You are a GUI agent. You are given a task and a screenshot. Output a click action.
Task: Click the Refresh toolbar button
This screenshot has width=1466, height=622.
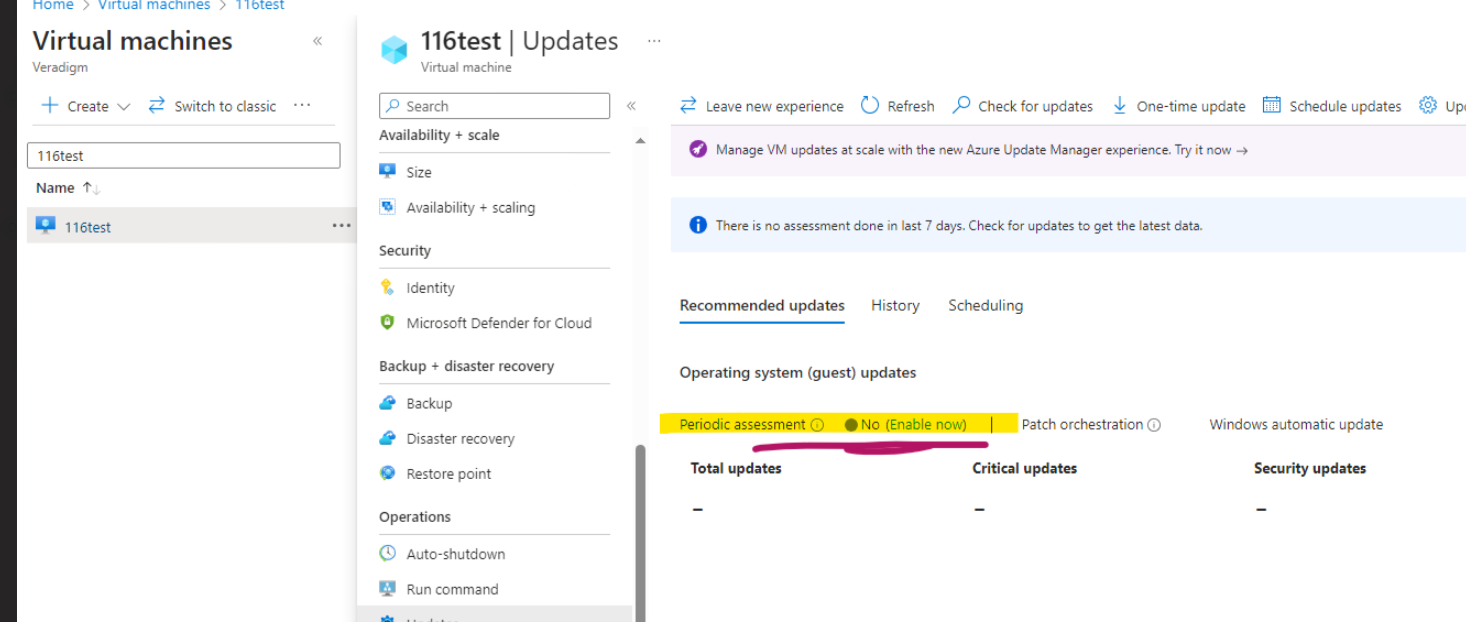point(898,106)
